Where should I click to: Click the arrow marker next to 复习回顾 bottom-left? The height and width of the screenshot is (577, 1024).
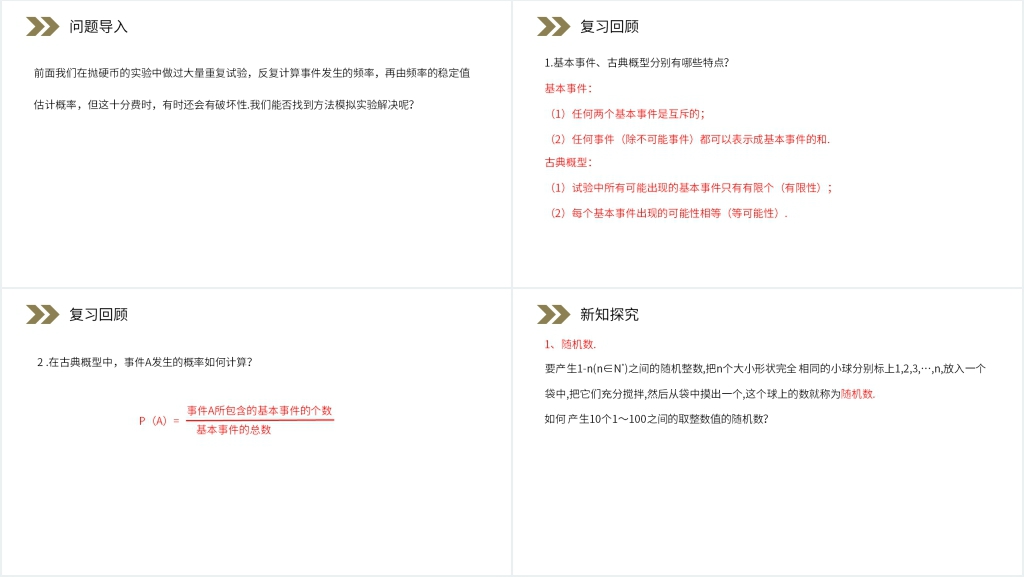coord(40,313)
